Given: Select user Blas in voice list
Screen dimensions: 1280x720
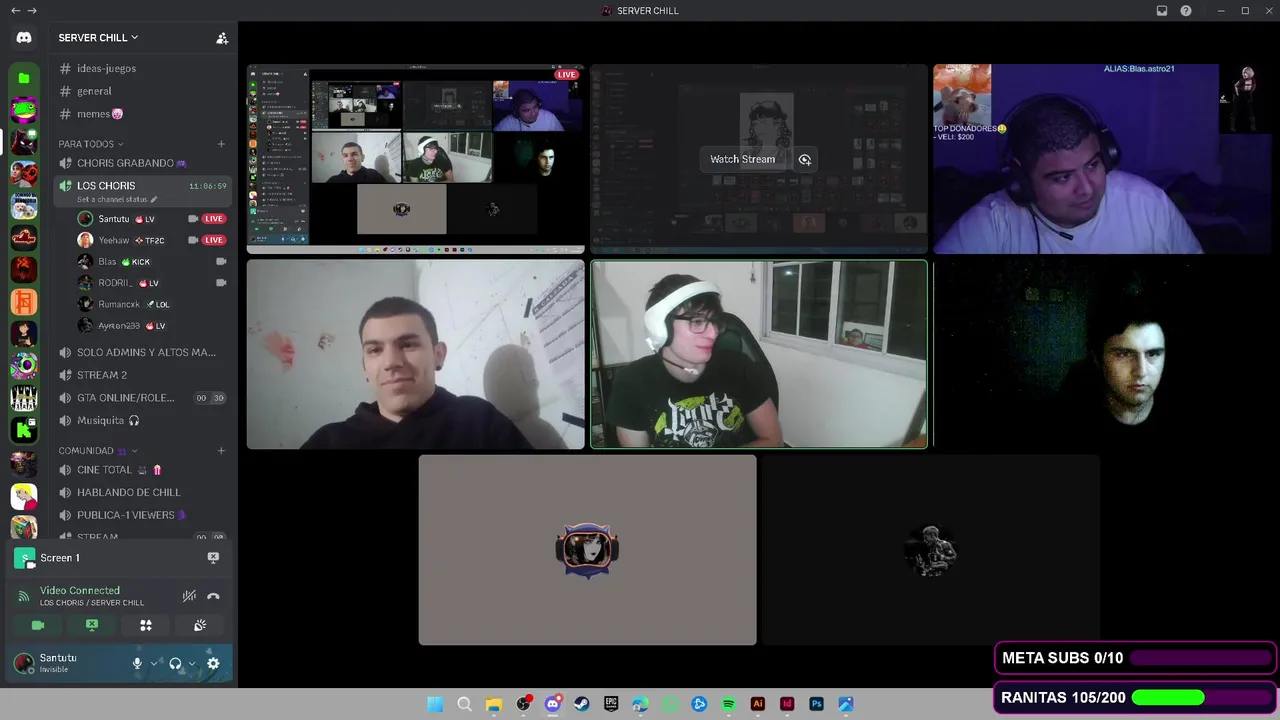Looking at the screenshot, I should 150,261.
